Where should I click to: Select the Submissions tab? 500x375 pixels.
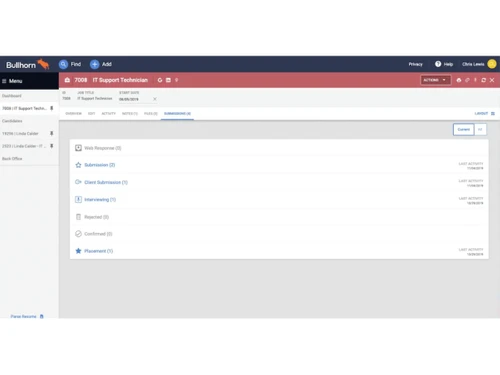click(177, 114)
